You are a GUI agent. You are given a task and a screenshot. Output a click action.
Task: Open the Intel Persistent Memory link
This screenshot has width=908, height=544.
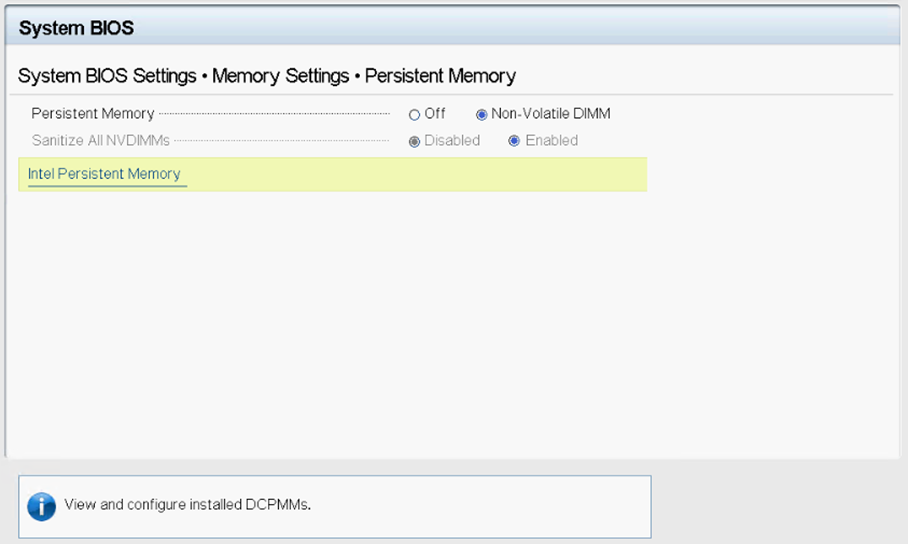click(x=104, y=174)
